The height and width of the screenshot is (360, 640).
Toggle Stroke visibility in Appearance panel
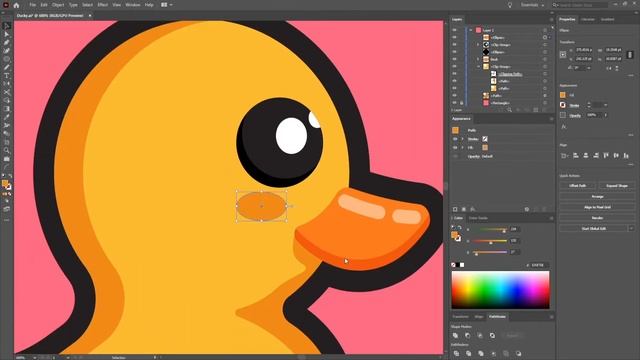coord(455,139)
